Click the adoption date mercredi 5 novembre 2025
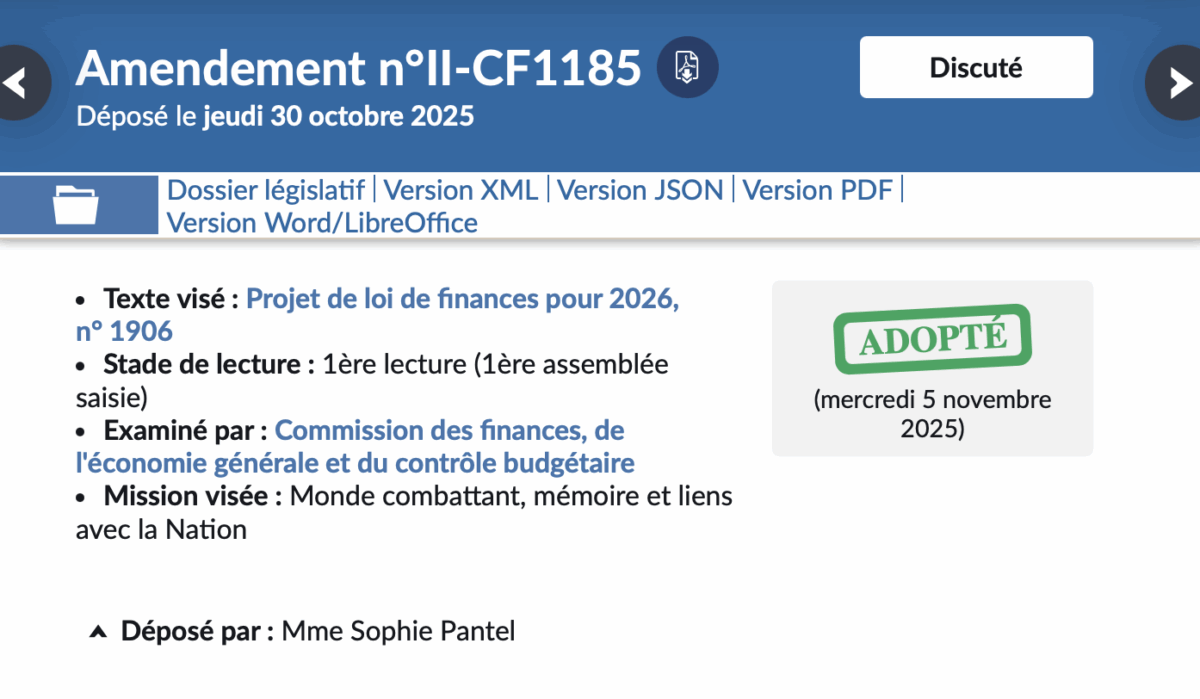The image size is (1200, 699). click(x=932, y=414)
